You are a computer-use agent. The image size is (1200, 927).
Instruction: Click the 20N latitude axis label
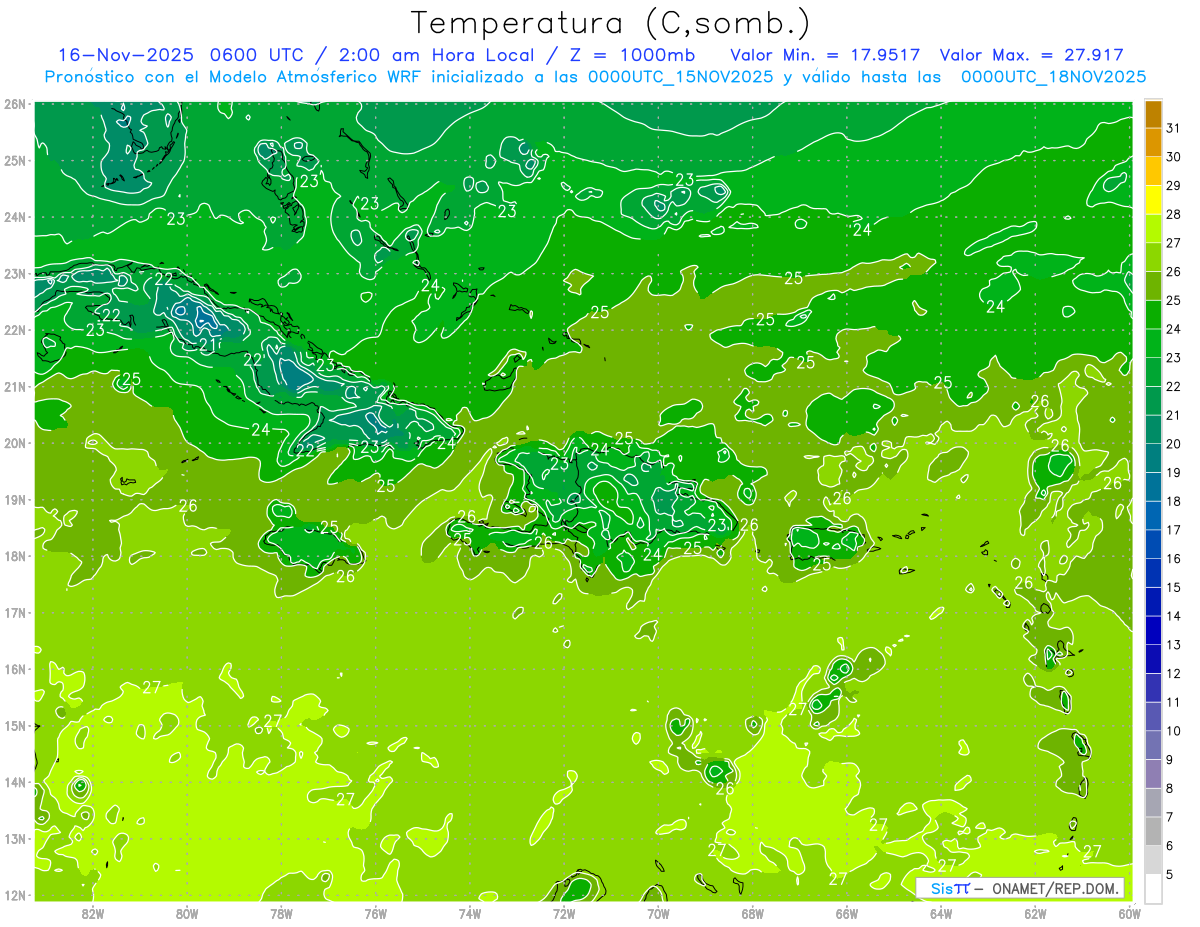click(15, 443)
